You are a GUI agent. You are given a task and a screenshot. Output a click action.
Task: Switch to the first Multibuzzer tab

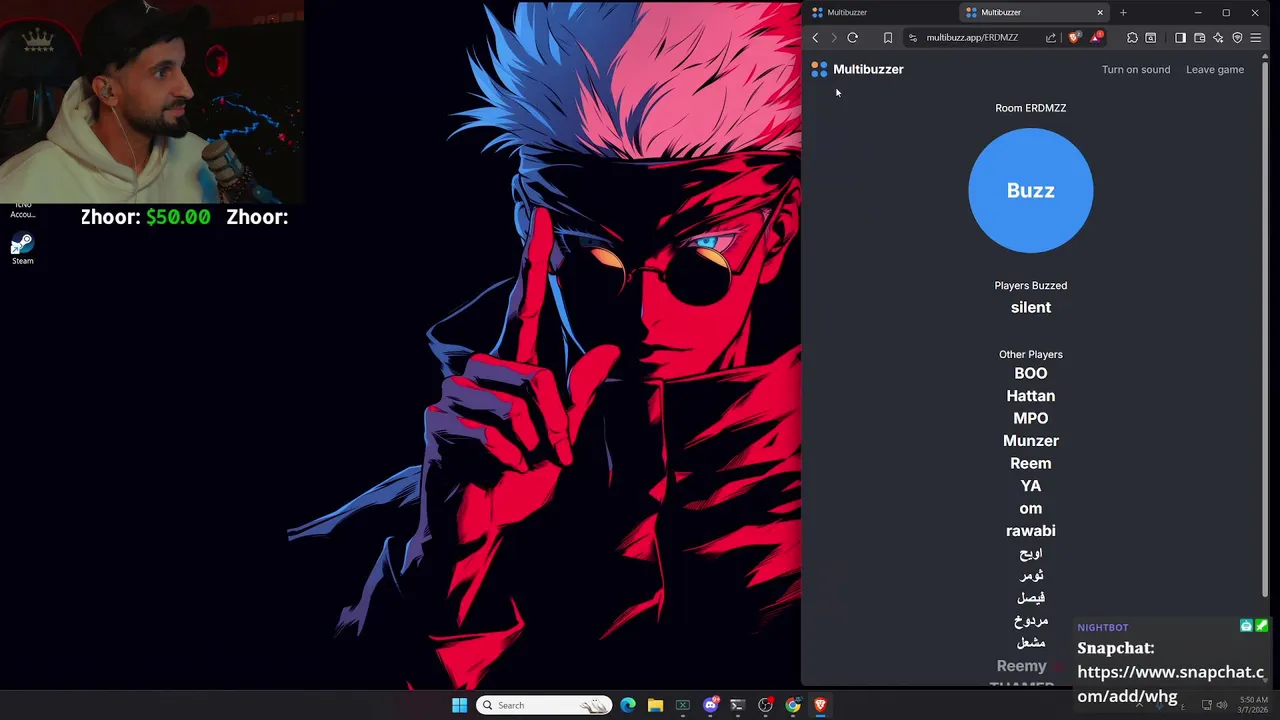[x=881, y=12]
